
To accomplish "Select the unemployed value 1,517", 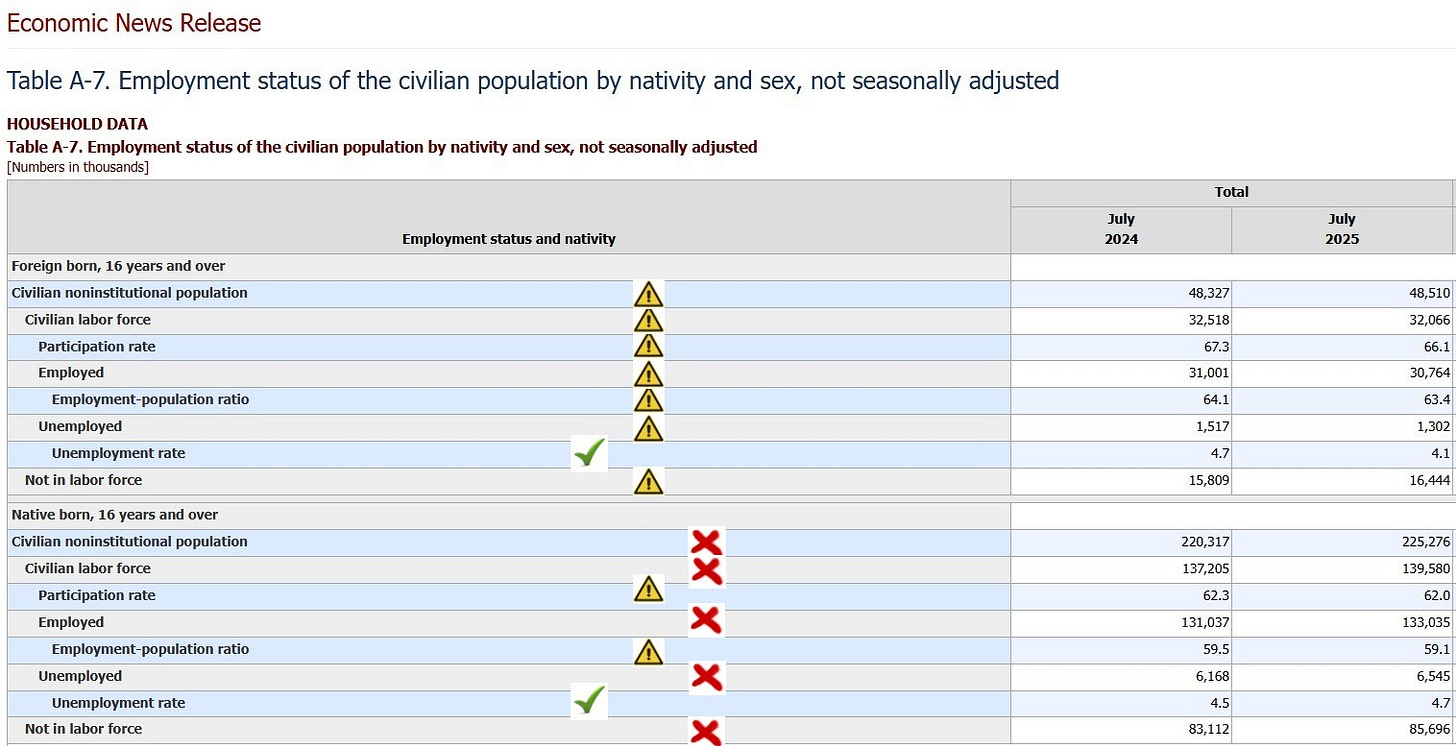I will tap(1213, 427).
